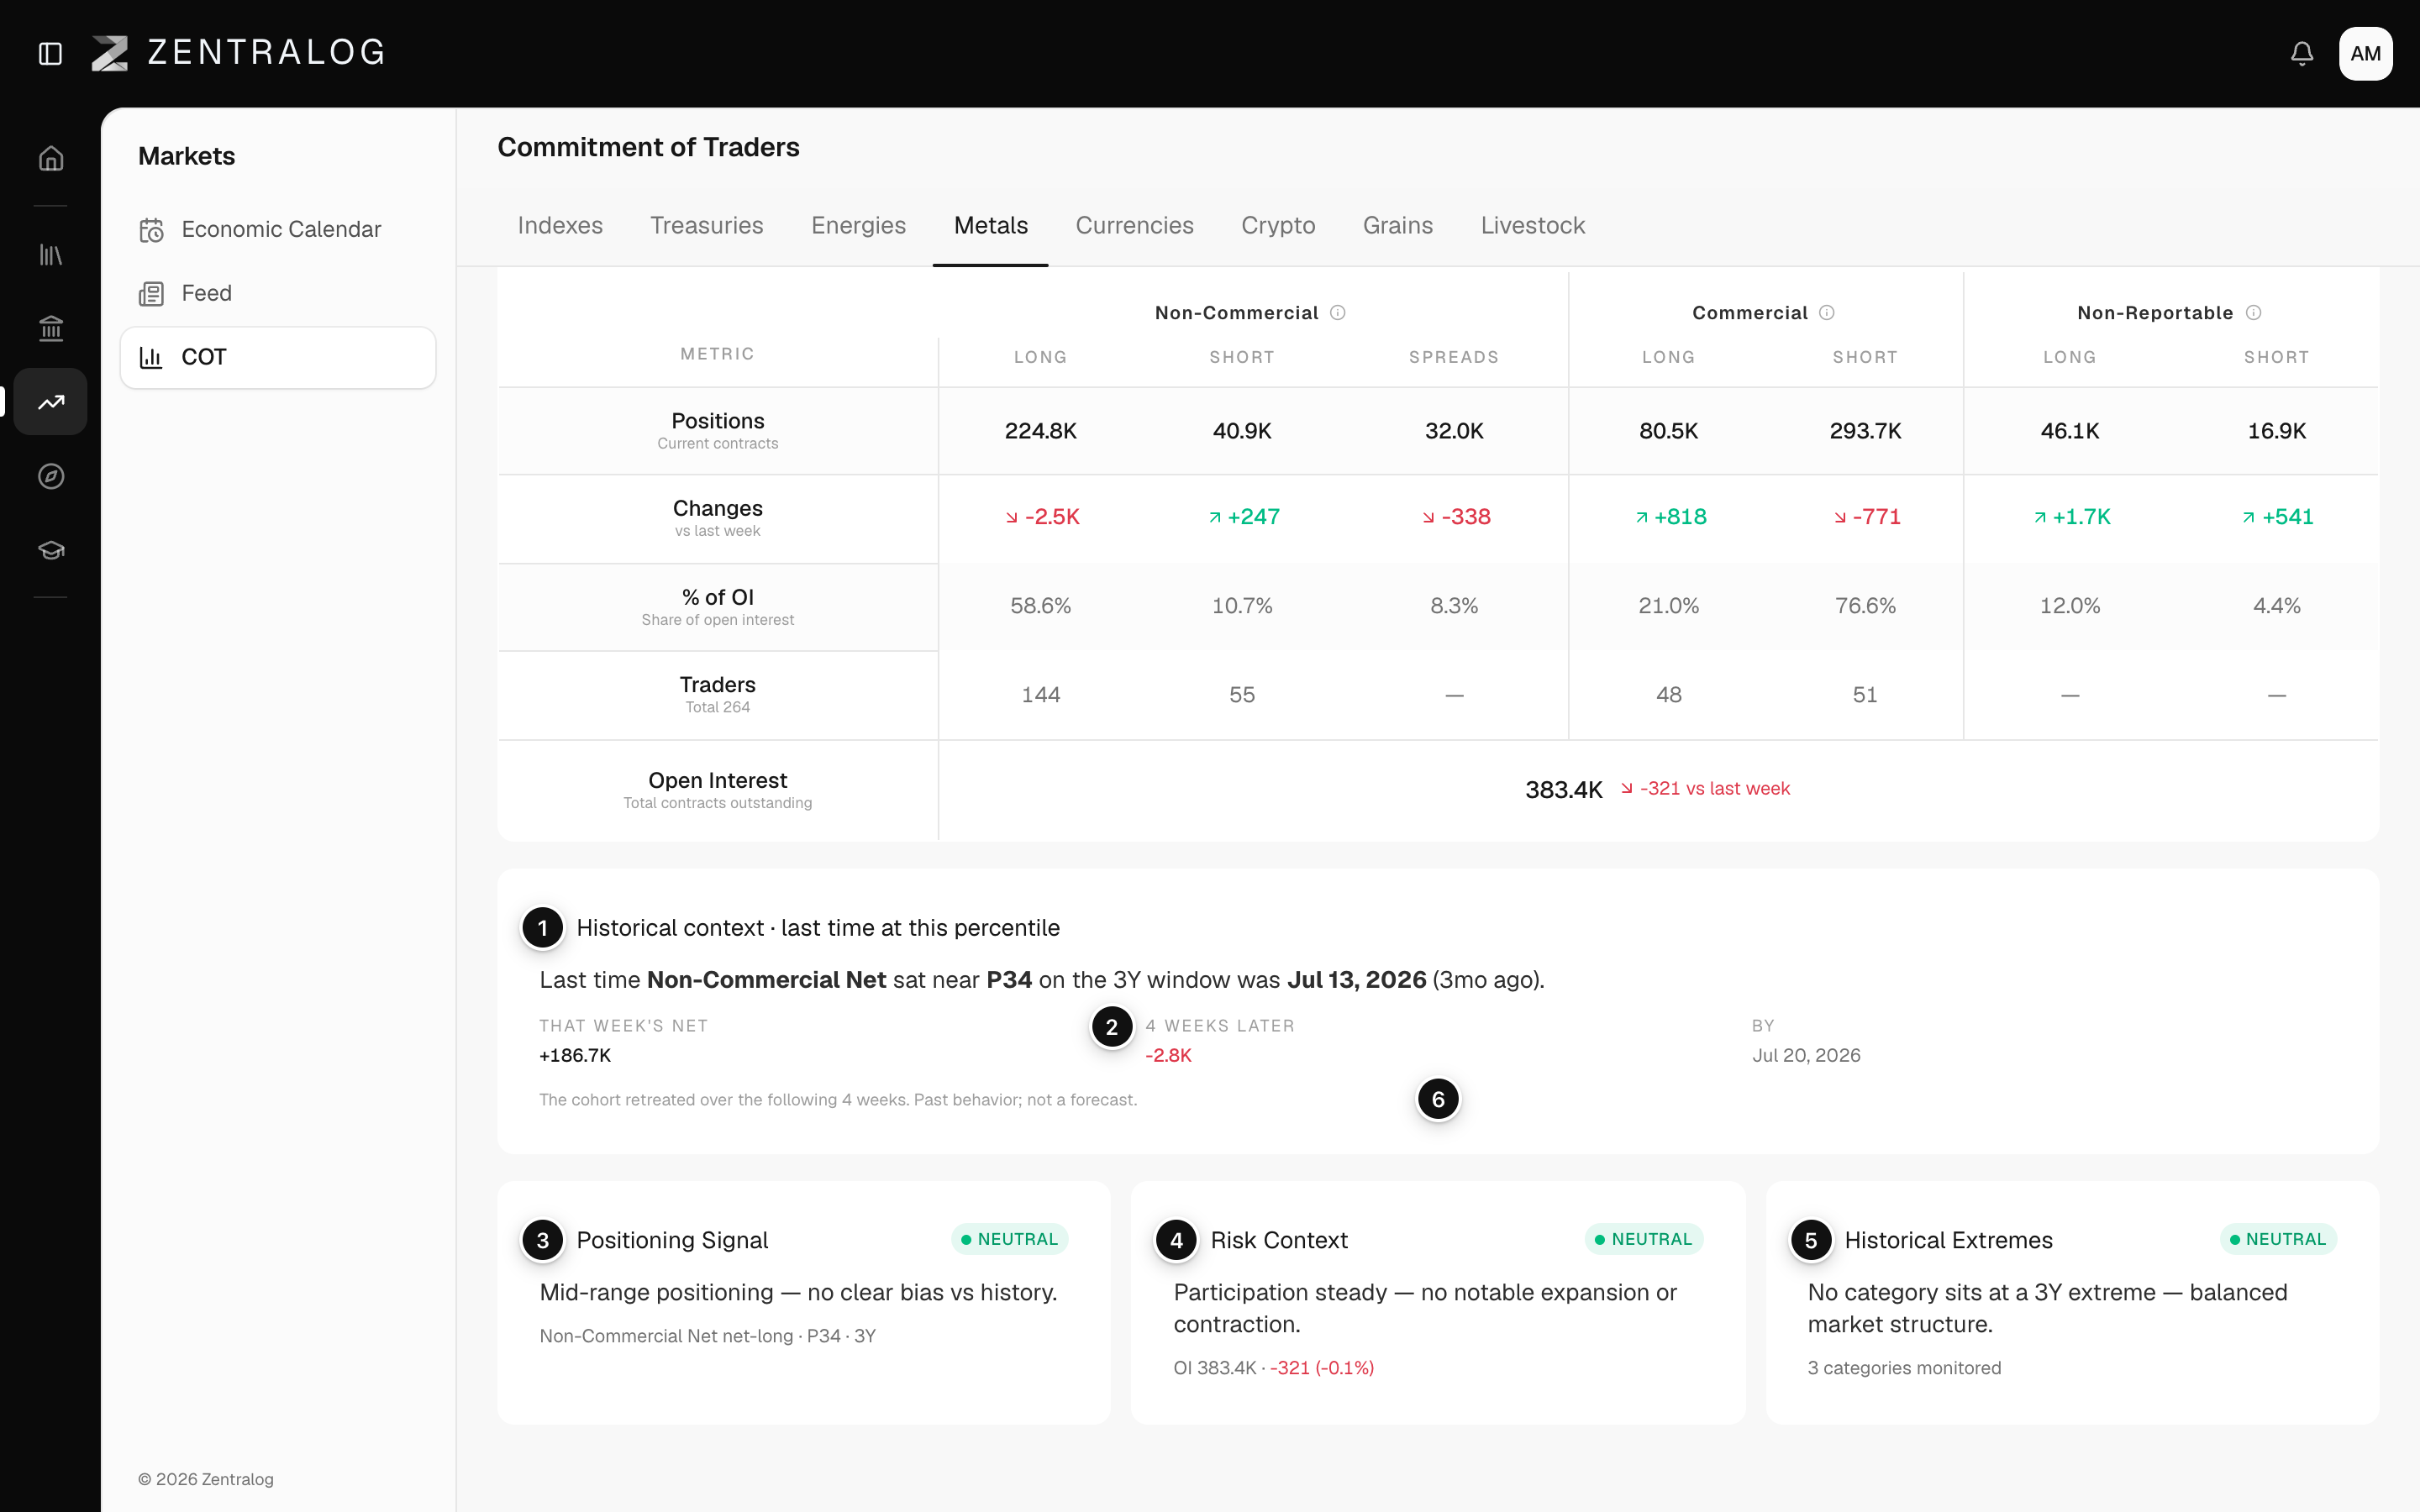Click the © 2026 Zentralog footer text
Viewport: 2420px width, 1512px height.
[205, 1479]
